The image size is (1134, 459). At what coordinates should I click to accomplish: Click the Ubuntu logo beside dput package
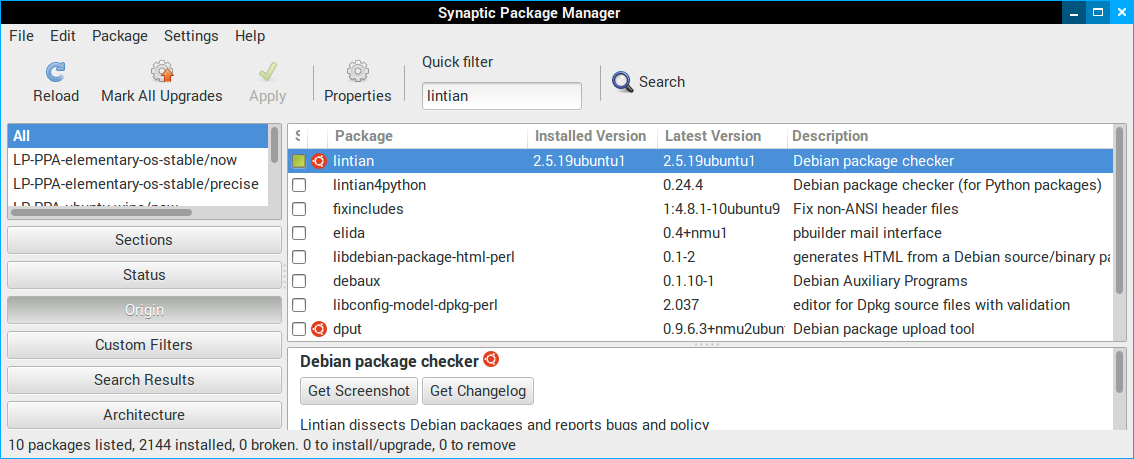coord(318,329)
